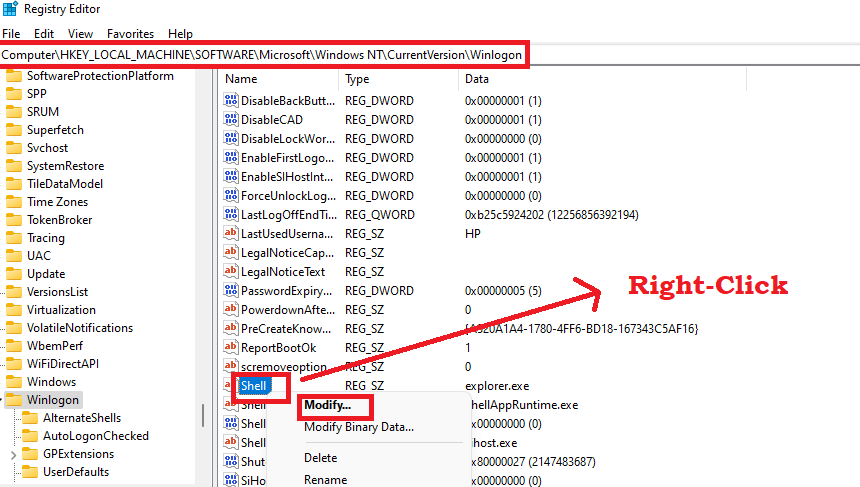The image size is (860, 487).
Task: Click the registry path address bar
Action: click(x=262, y=55)
